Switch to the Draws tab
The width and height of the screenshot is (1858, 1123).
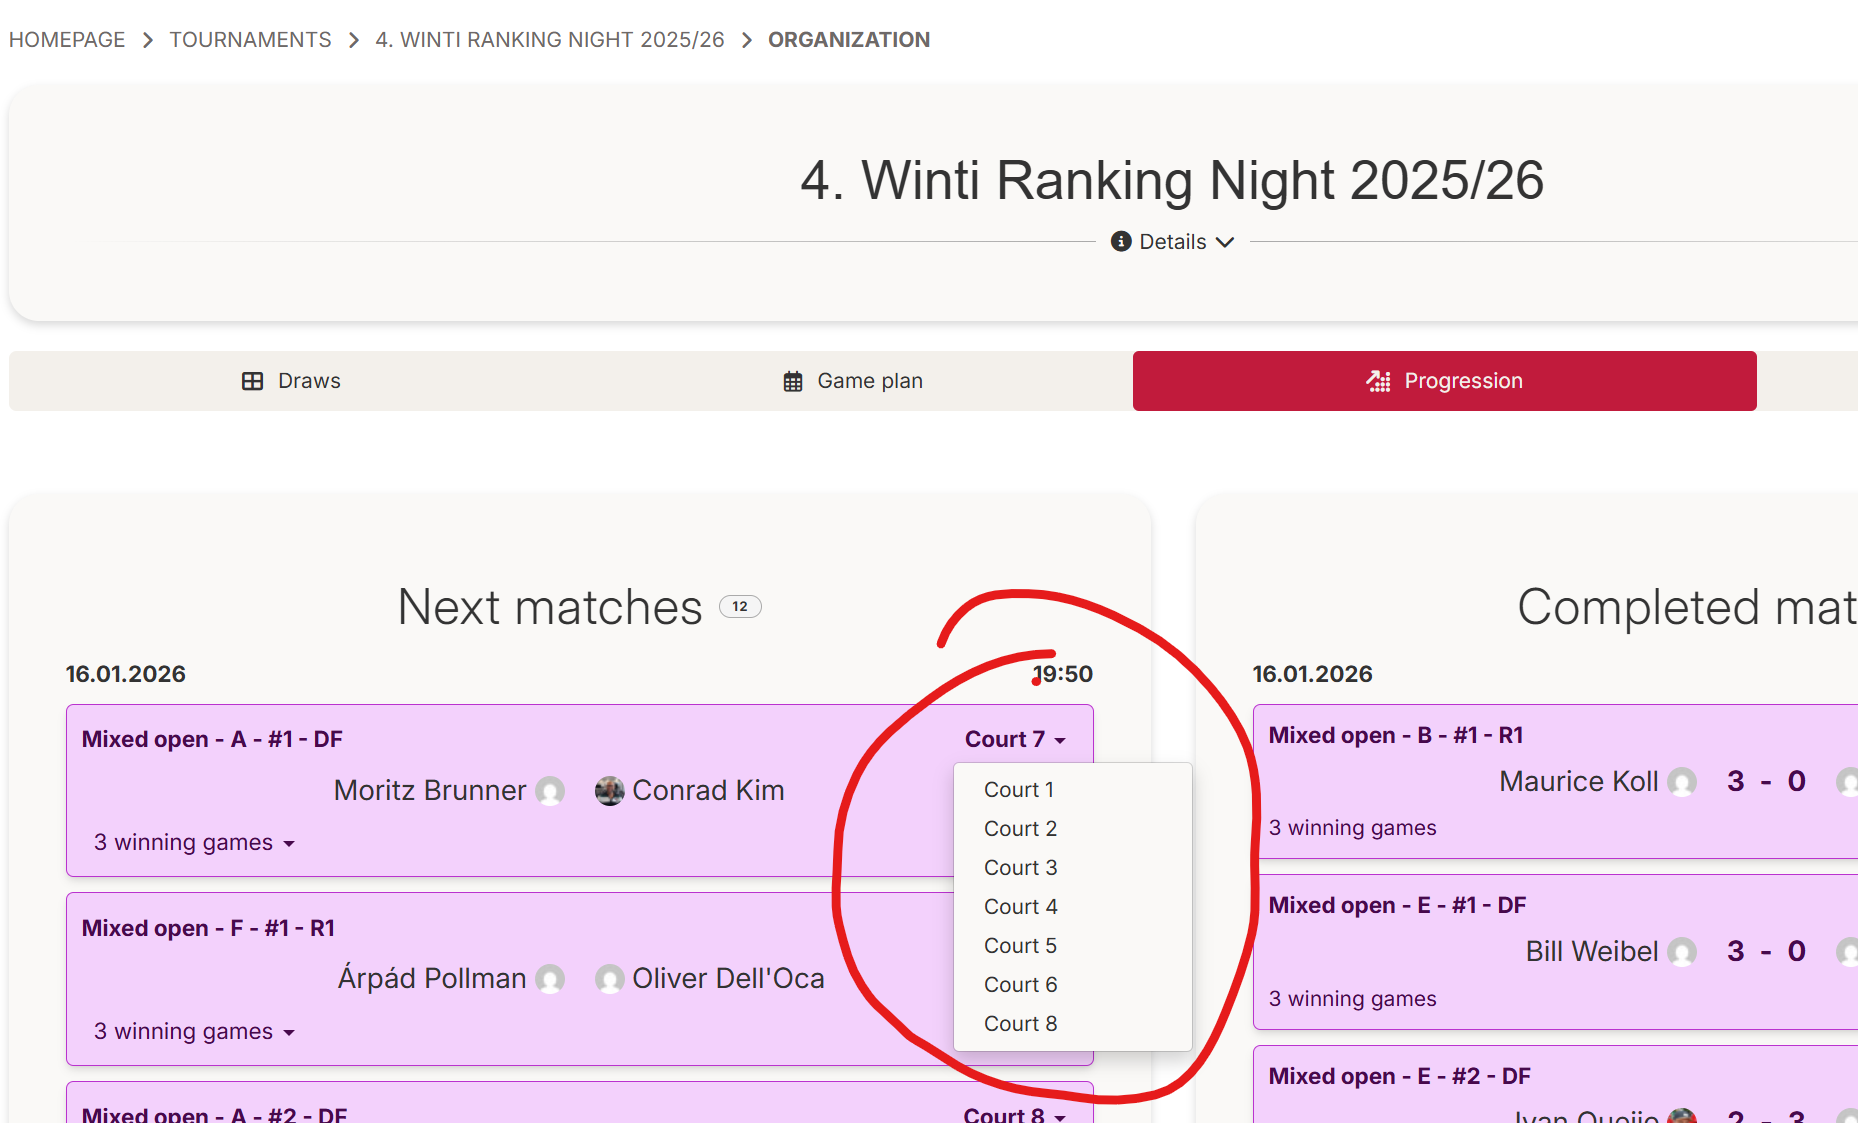pos(291,381)
